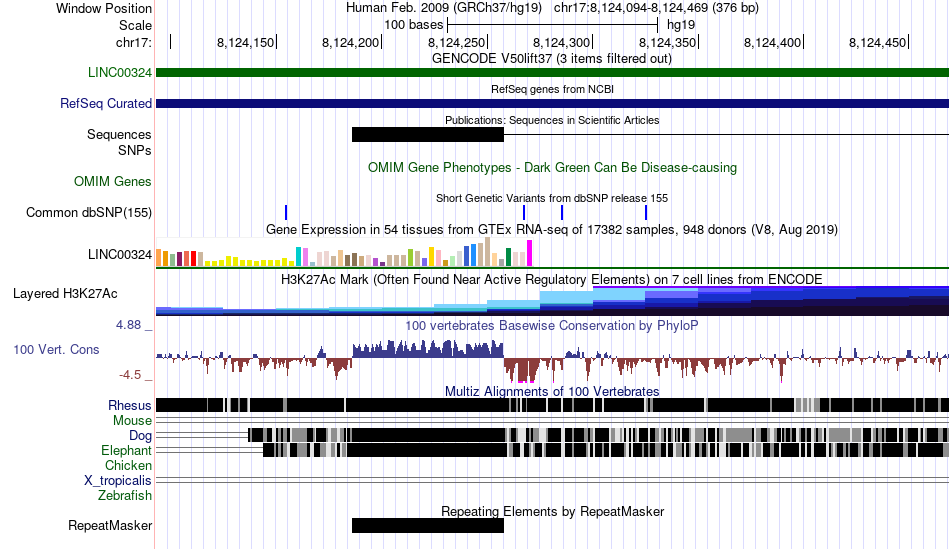
Task: Open the 100 Vert. Cons track label
Action: tap(56, 350)
